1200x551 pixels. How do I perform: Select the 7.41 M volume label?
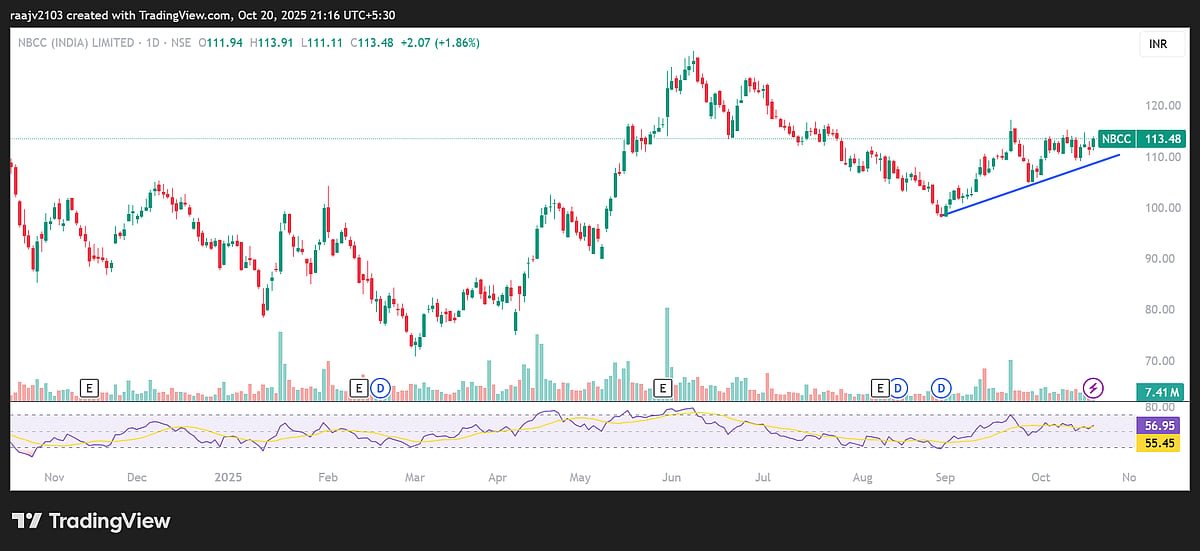1160,391
